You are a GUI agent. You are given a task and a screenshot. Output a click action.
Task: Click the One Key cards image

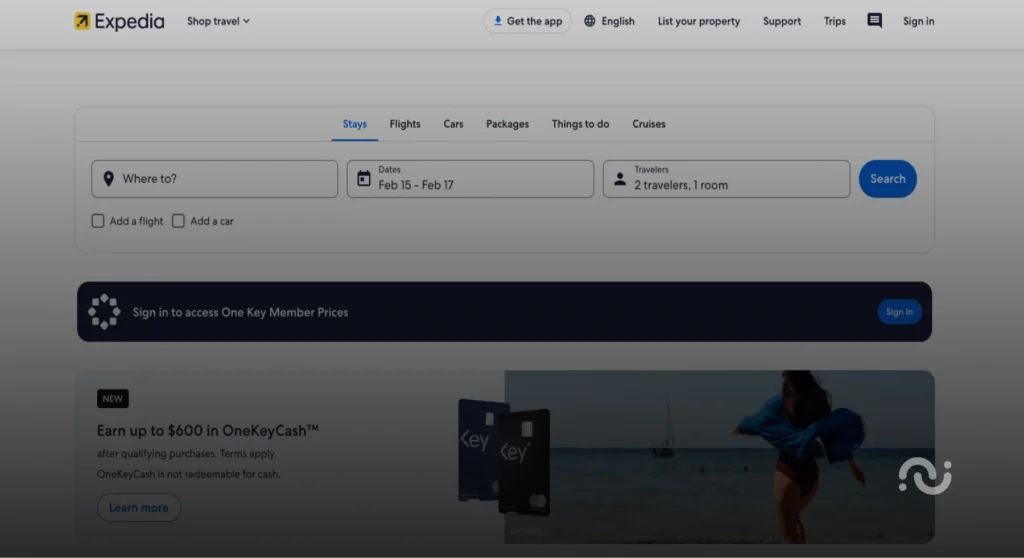point(504,457)
